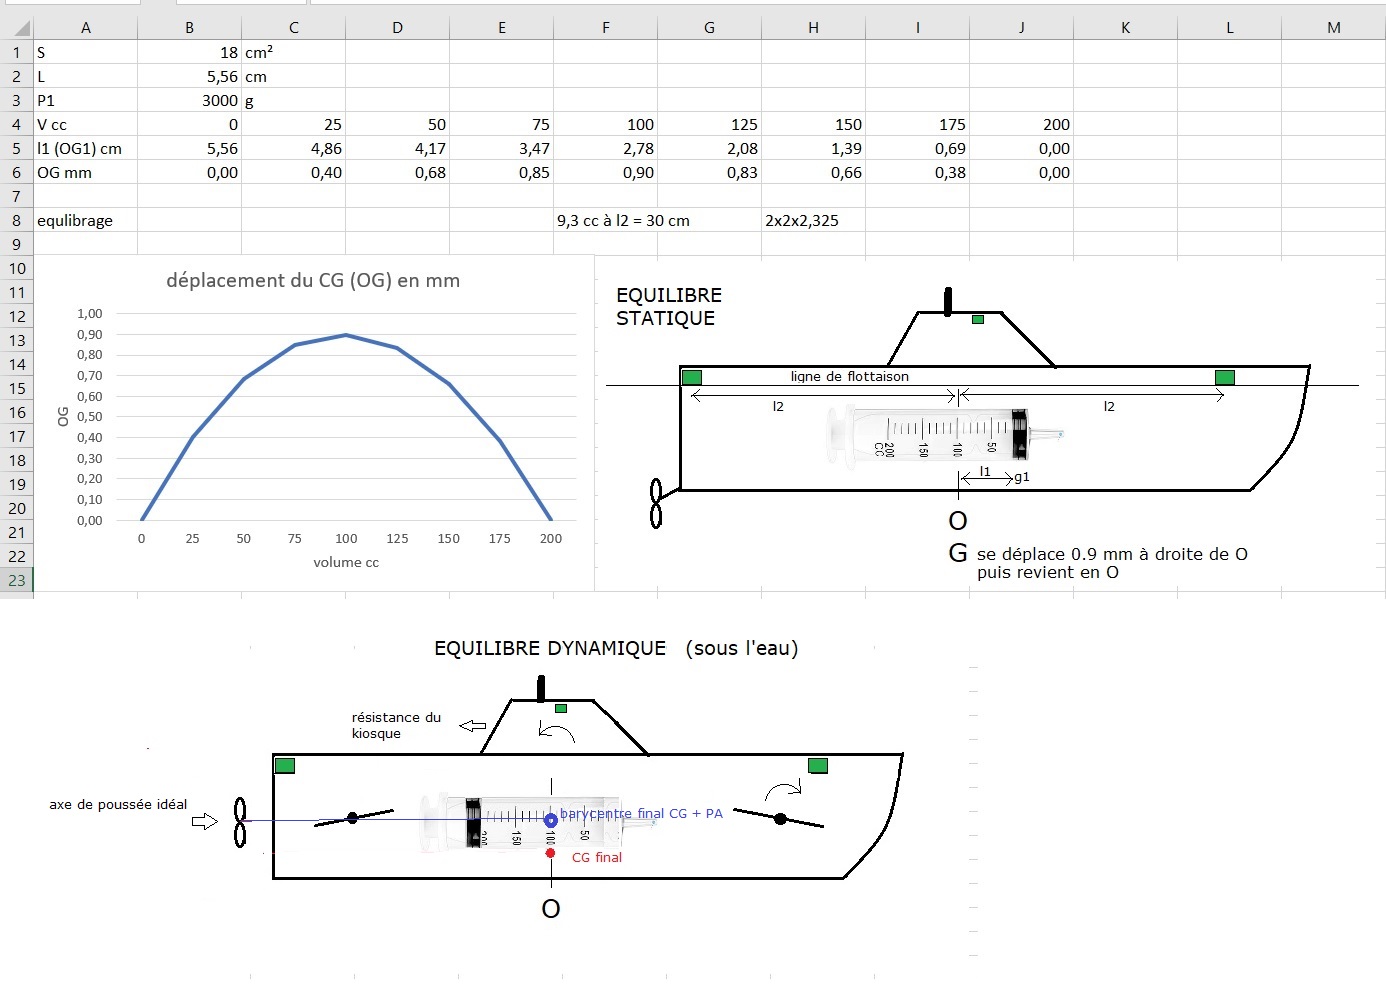
Task: Click the propeller shape in the dynamic diagram
Action: [x=240, y=822]
